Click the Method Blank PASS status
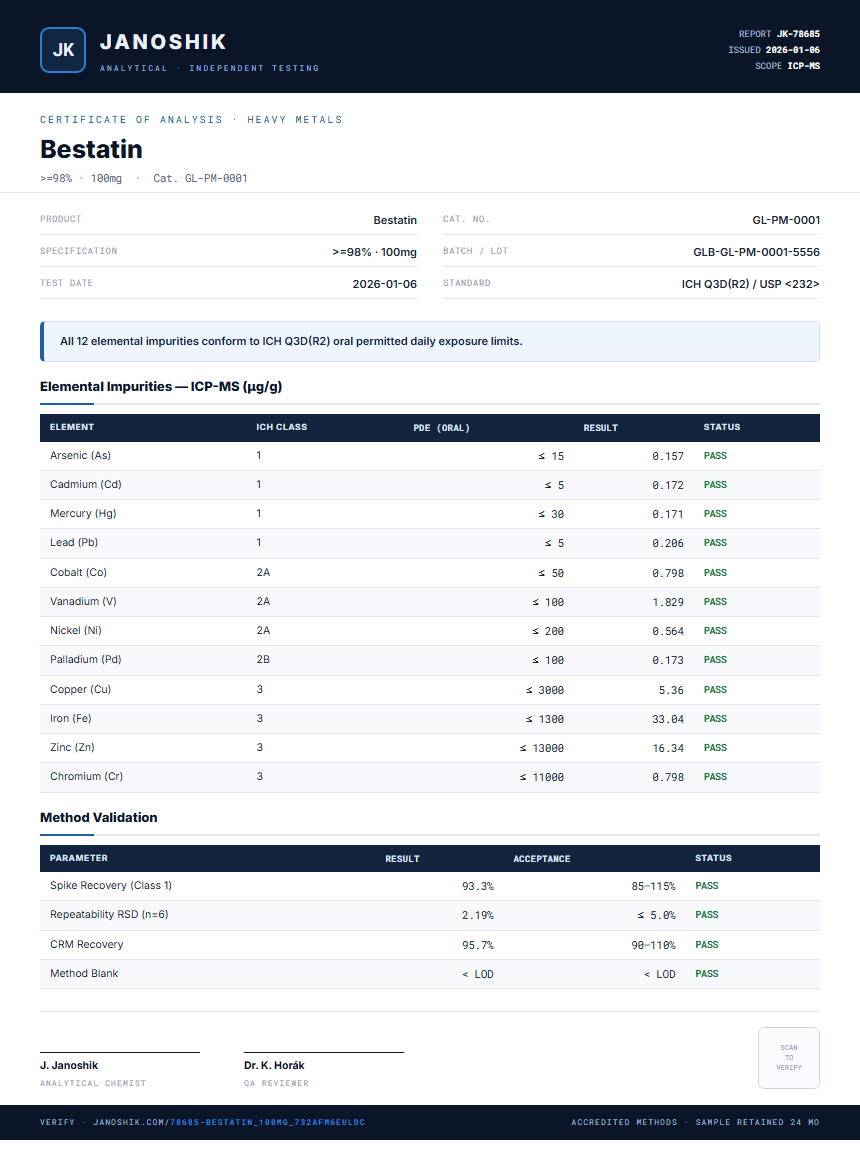This screenshot has width=860, height=1168. (707, 974)
